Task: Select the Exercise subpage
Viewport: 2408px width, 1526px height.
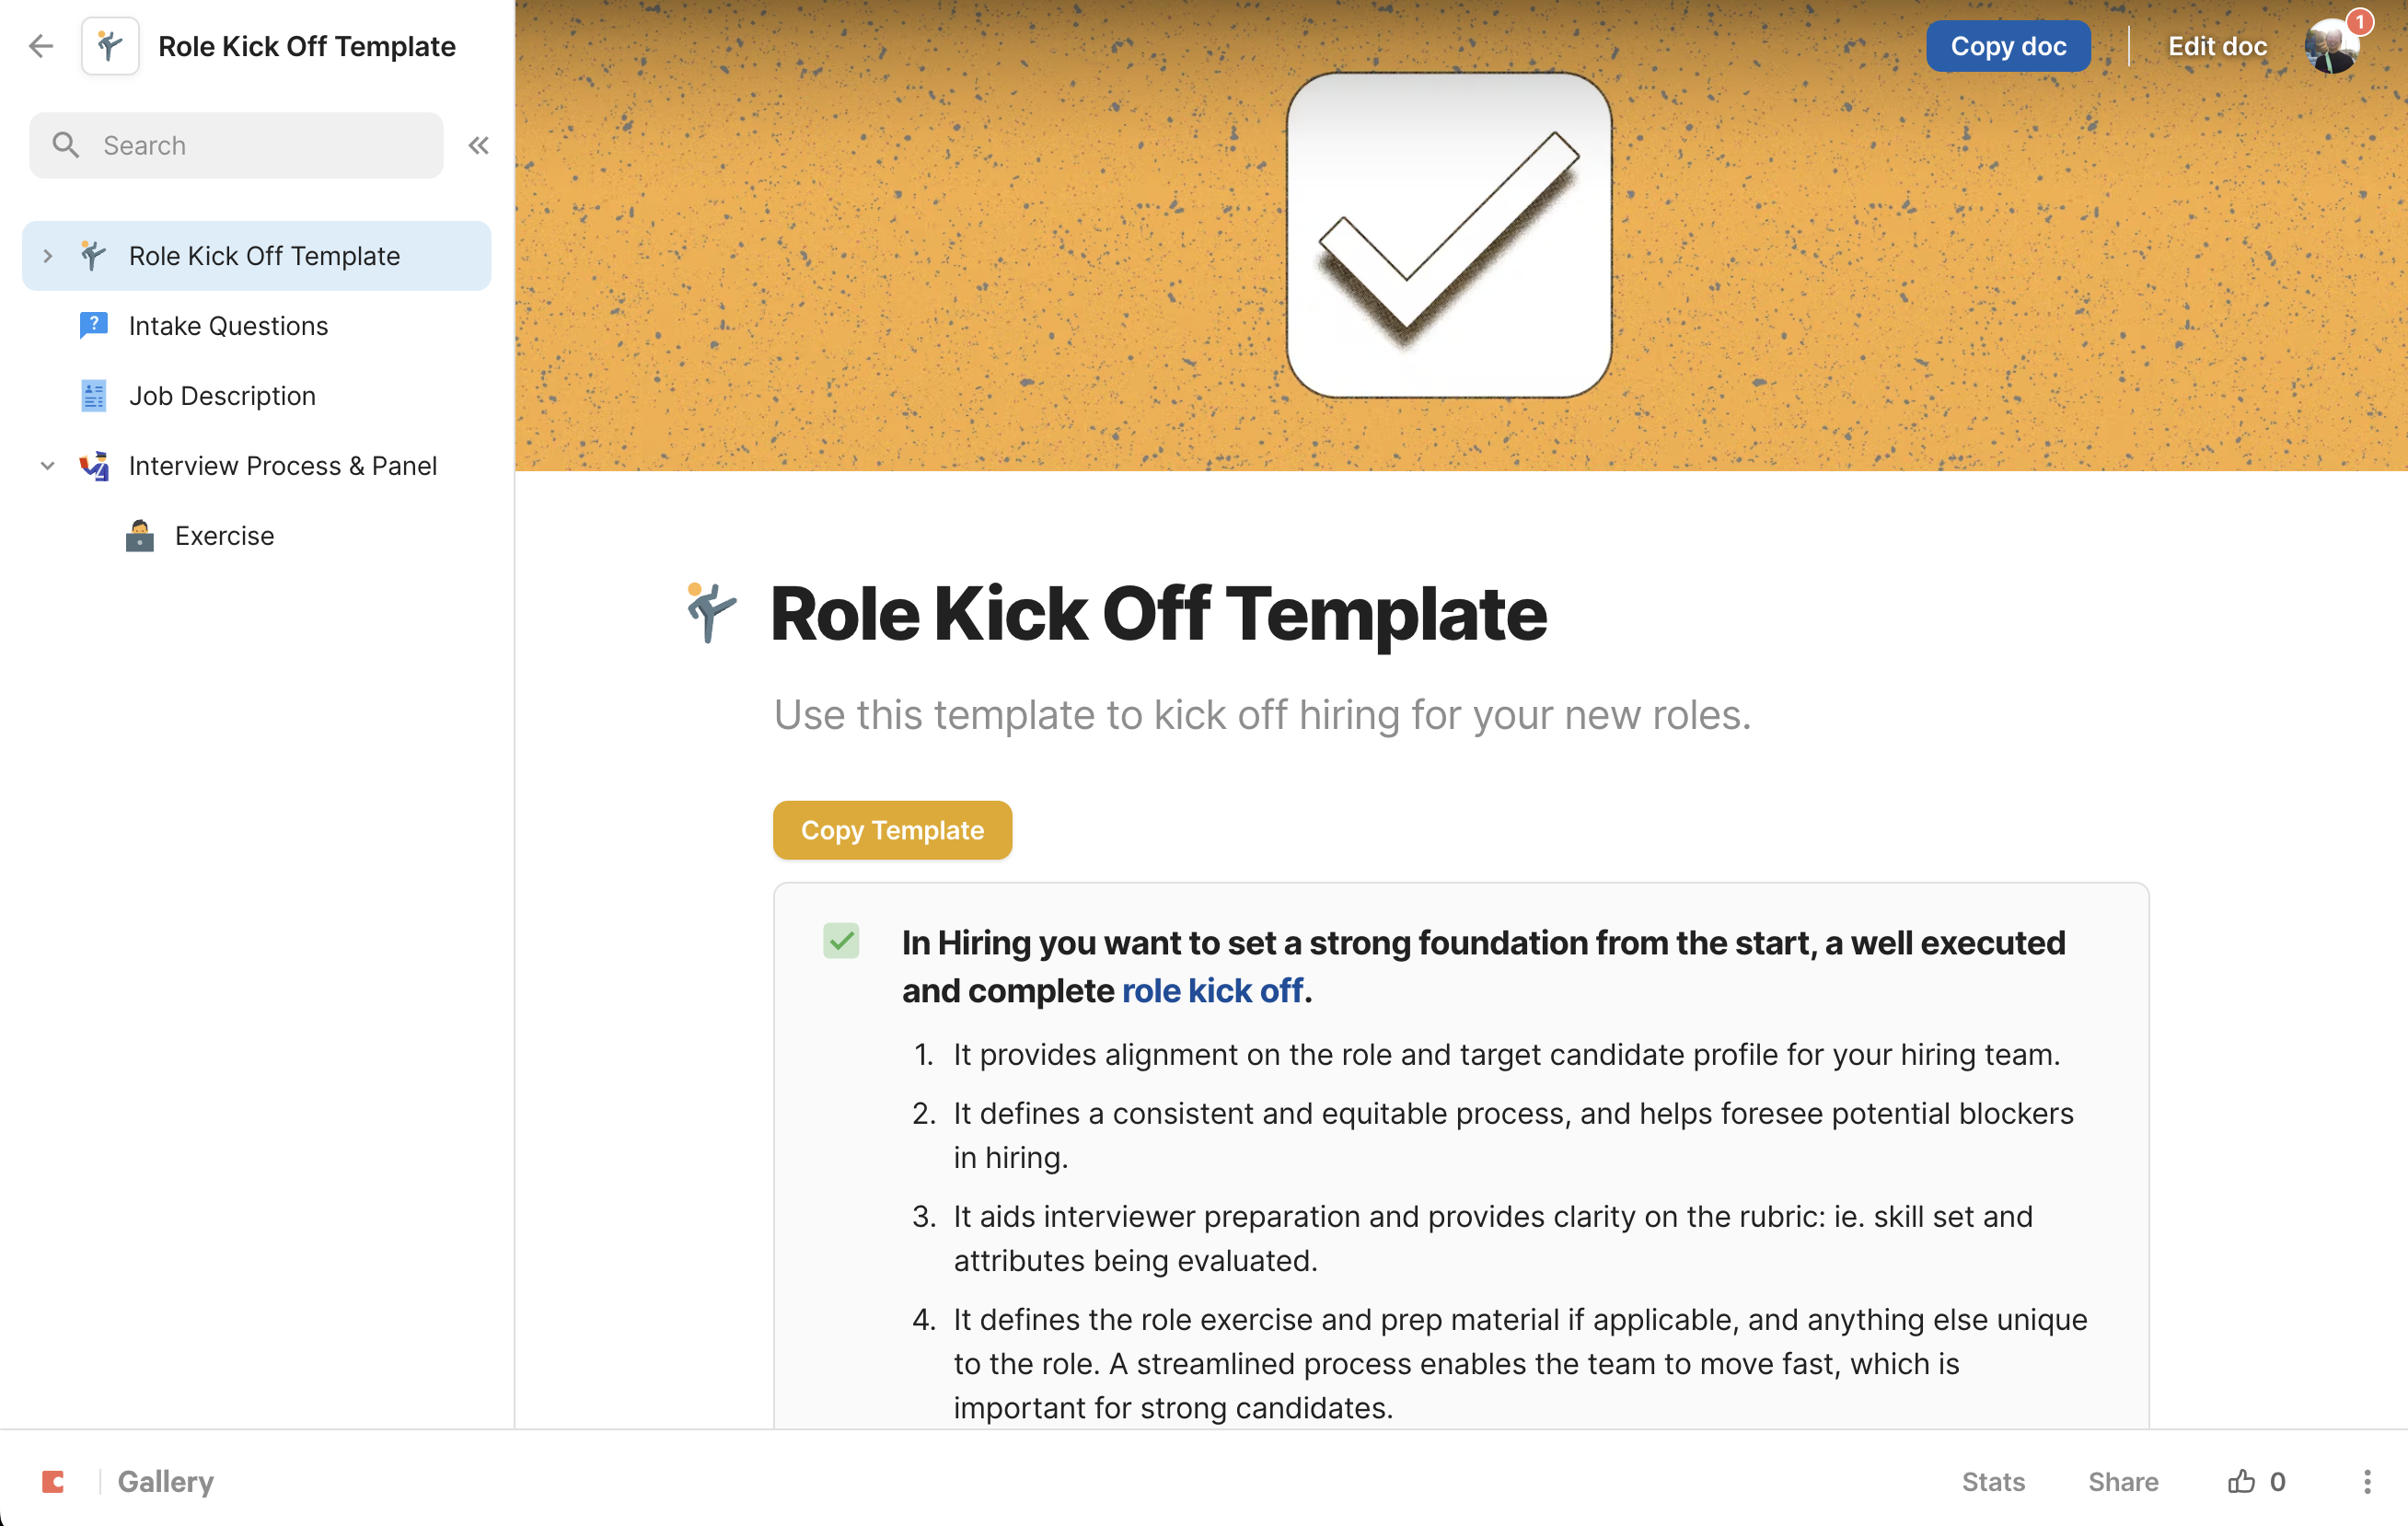Action: coord(224,536)
